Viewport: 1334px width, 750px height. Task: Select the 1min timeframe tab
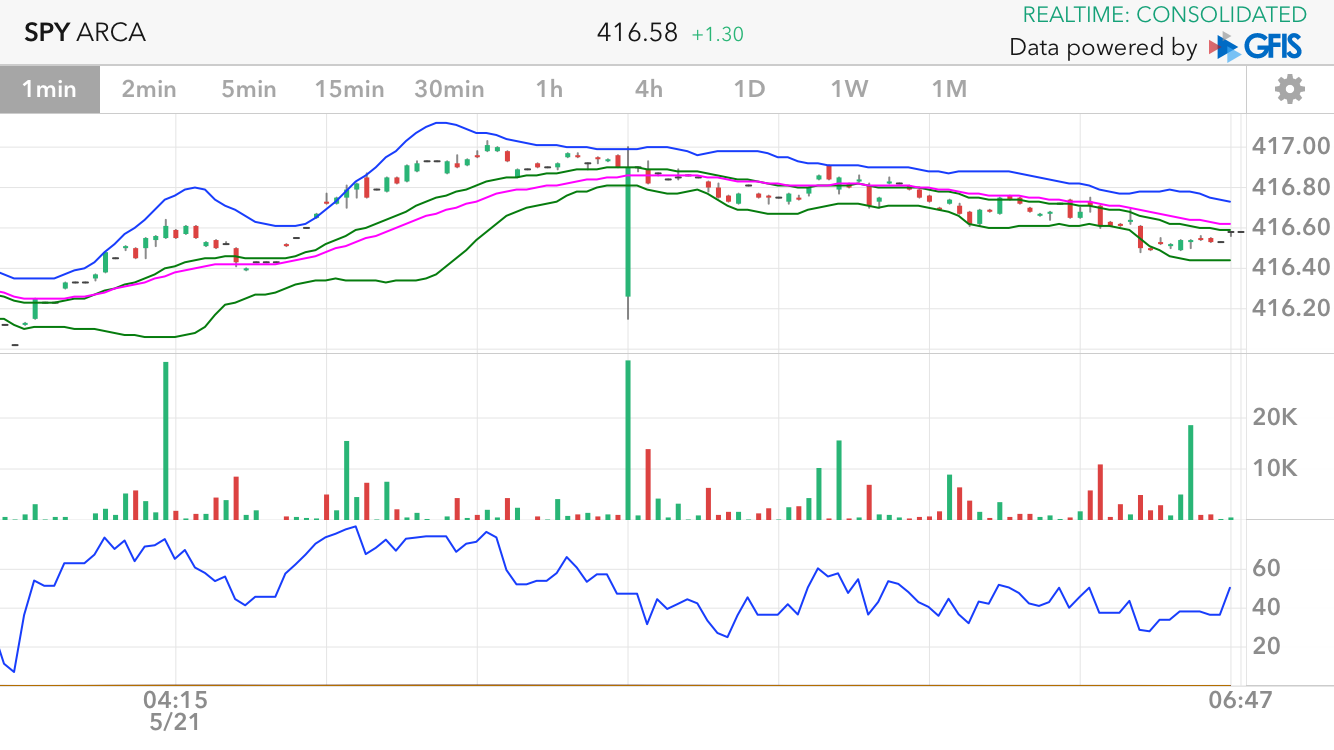pyautogui.click(x=49, y=89)
